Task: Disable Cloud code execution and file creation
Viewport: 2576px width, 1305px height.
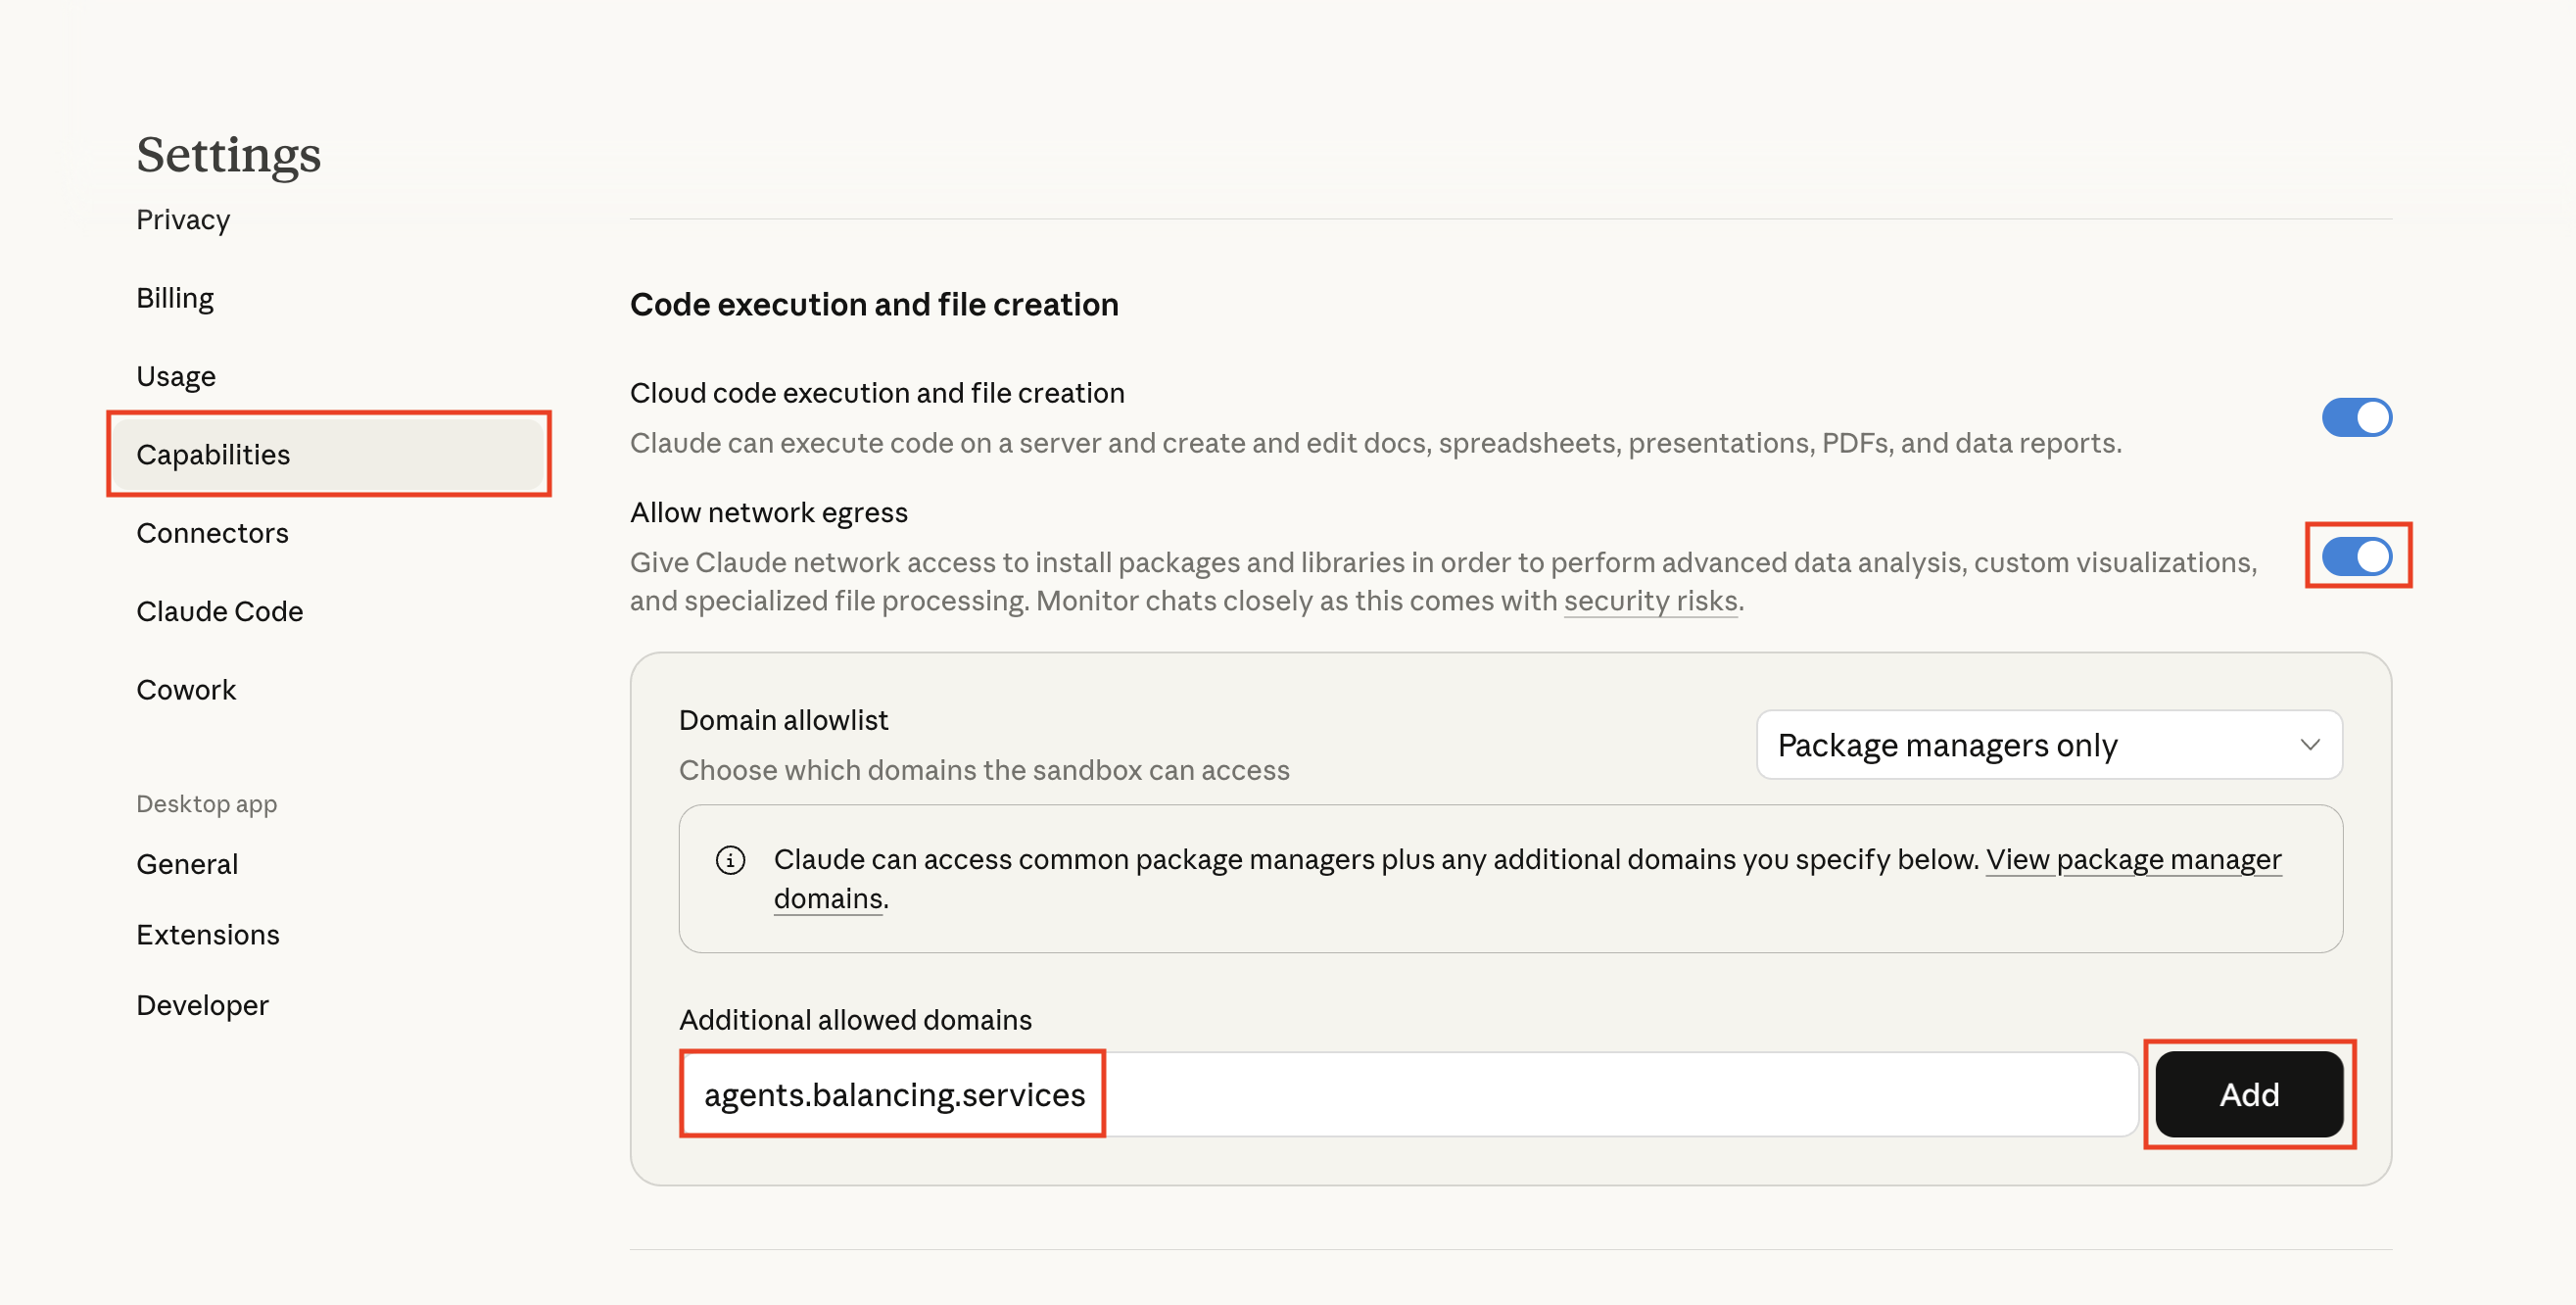Action: tap(2357, 418)
